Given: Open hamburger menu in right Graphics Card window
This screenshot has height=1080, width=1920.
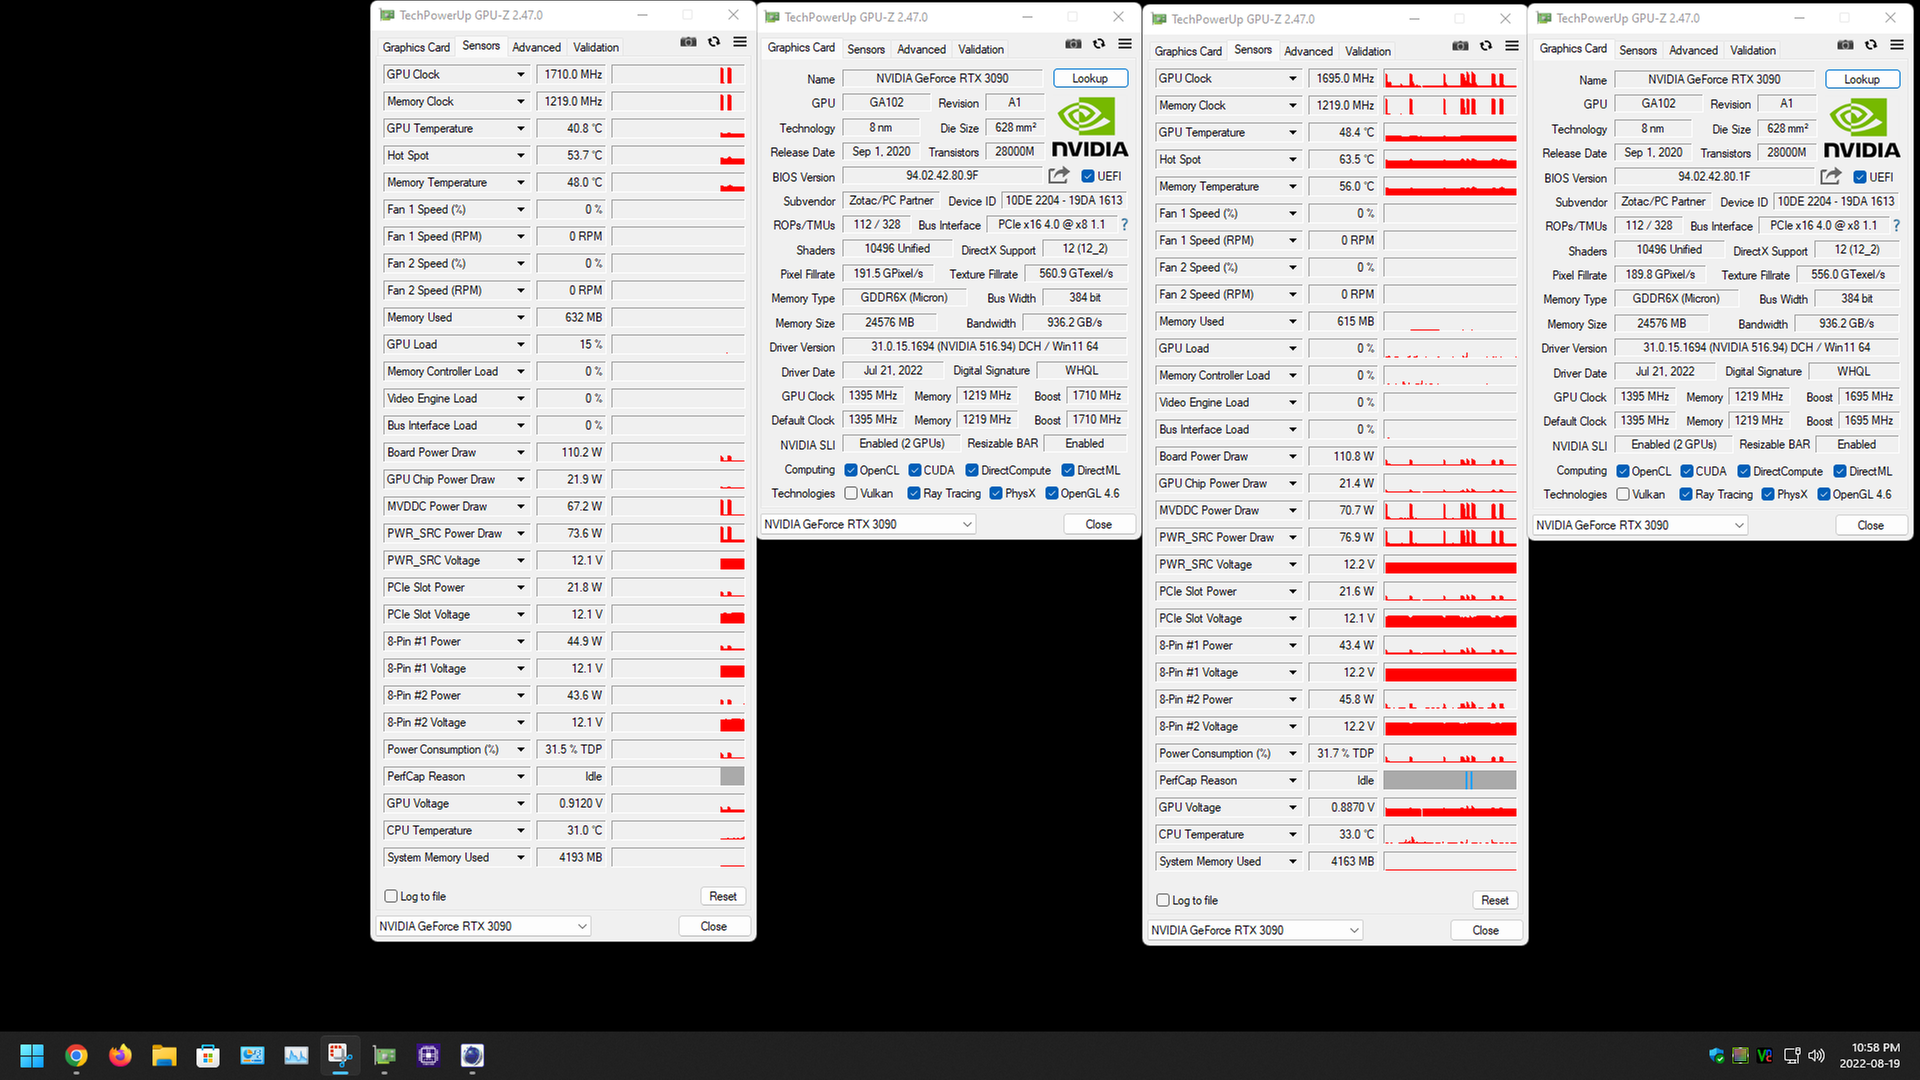Looking at the screenshot, I should [x=1897, y=45].
